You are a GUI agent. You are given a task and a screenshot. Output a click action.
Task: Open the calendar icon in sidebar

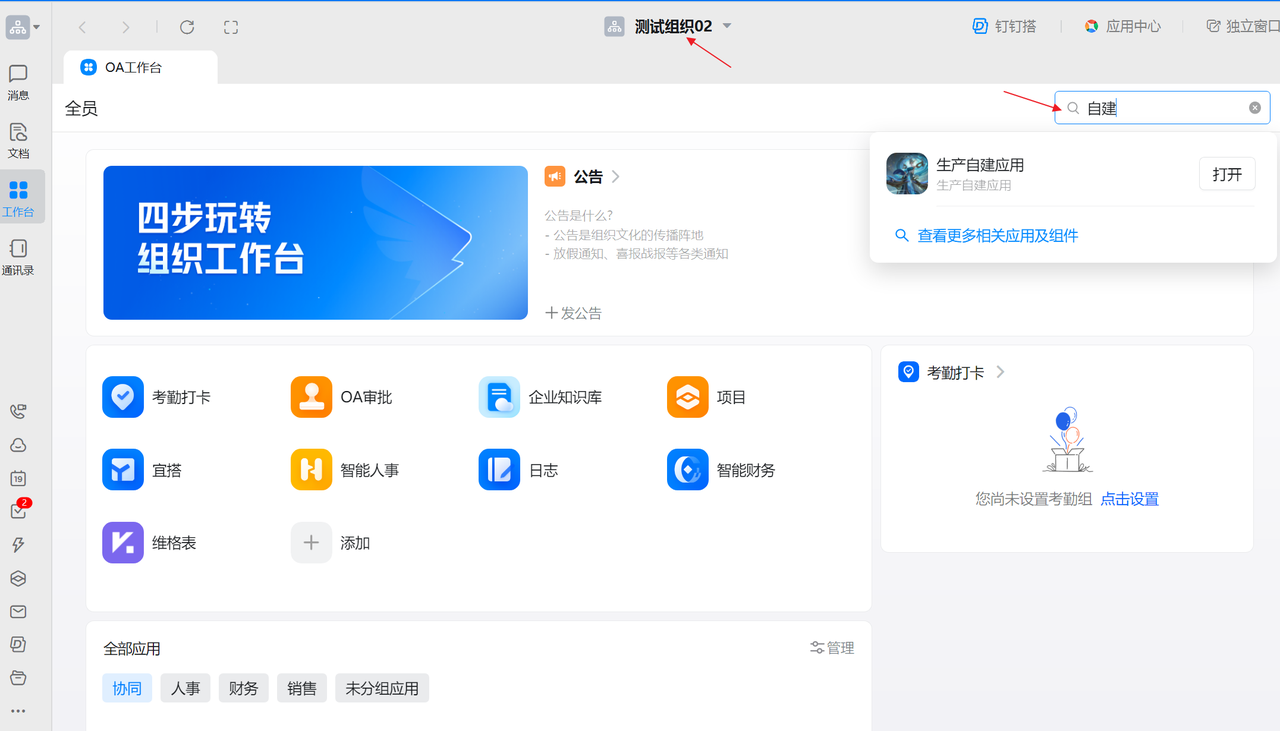pos(18,478)
